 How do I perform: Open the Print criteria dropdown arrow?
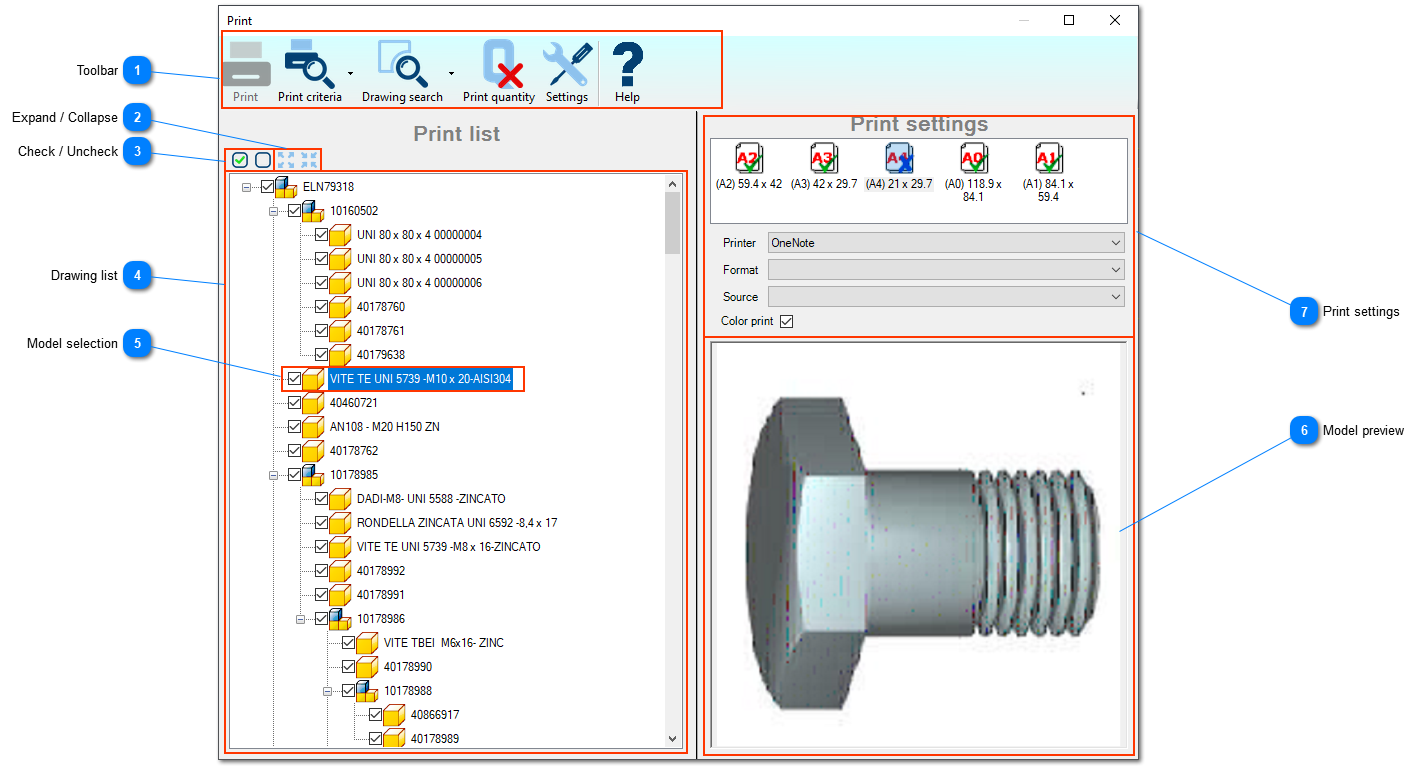pyautogui.click(x=350, y=73)
